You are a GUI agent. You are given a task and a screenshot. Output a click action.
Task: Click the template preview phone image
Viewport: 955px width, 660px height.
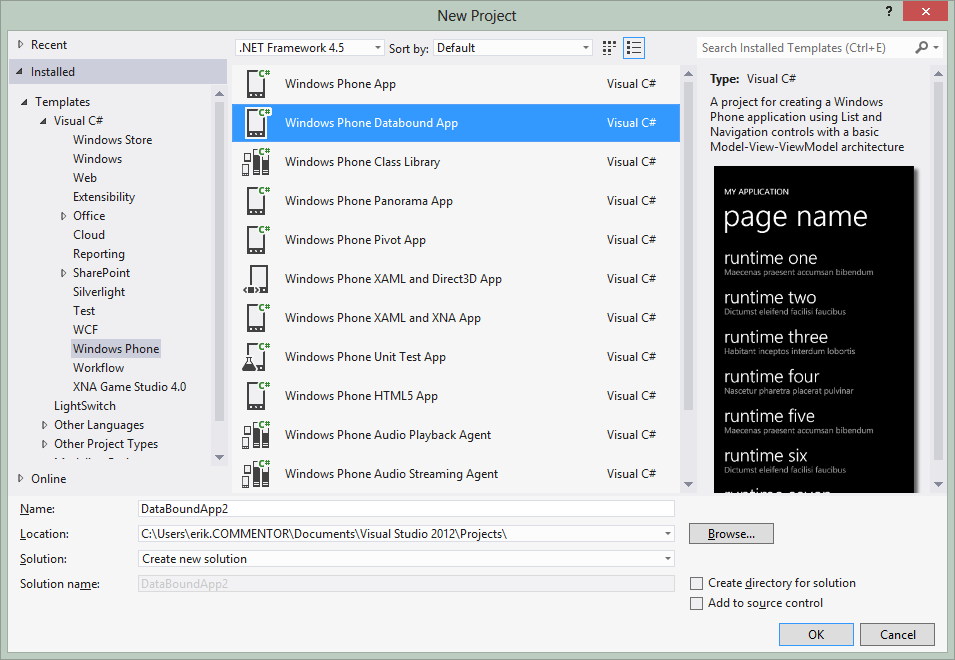pos(814,330)
